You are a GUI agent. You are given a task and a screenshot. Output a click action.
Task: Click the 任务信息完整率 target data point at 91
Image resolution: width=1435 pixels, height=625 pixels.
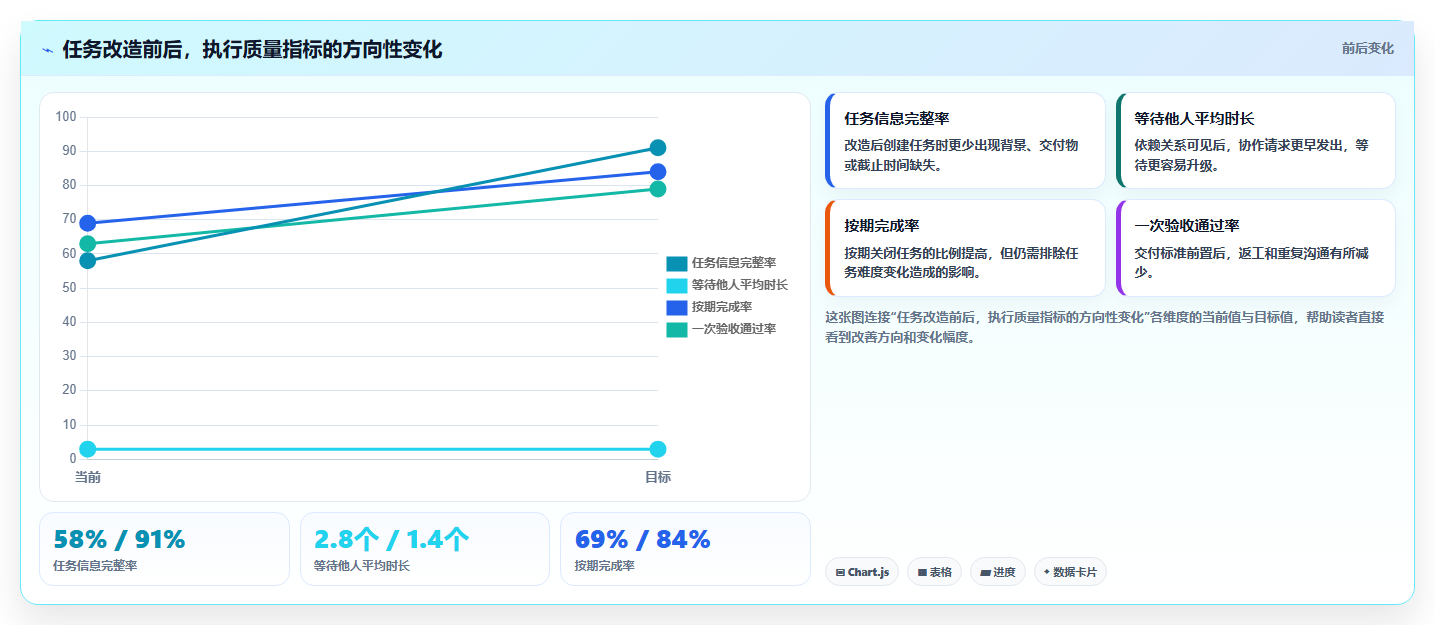[x=658, y=148]
